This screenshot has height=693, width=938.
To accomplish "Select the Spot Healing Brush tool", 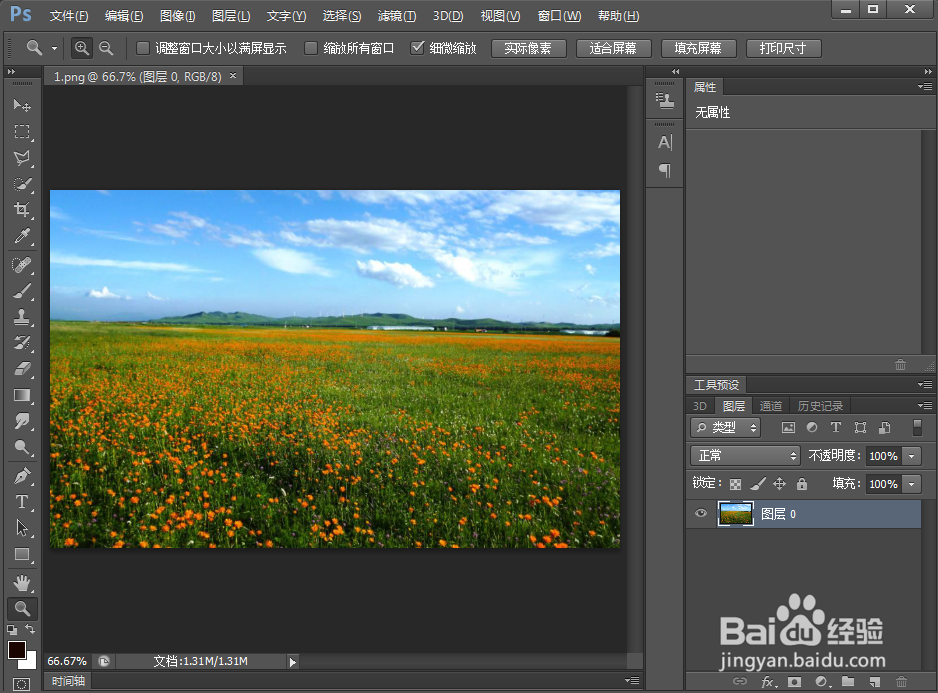I will (x=22, y=265).
